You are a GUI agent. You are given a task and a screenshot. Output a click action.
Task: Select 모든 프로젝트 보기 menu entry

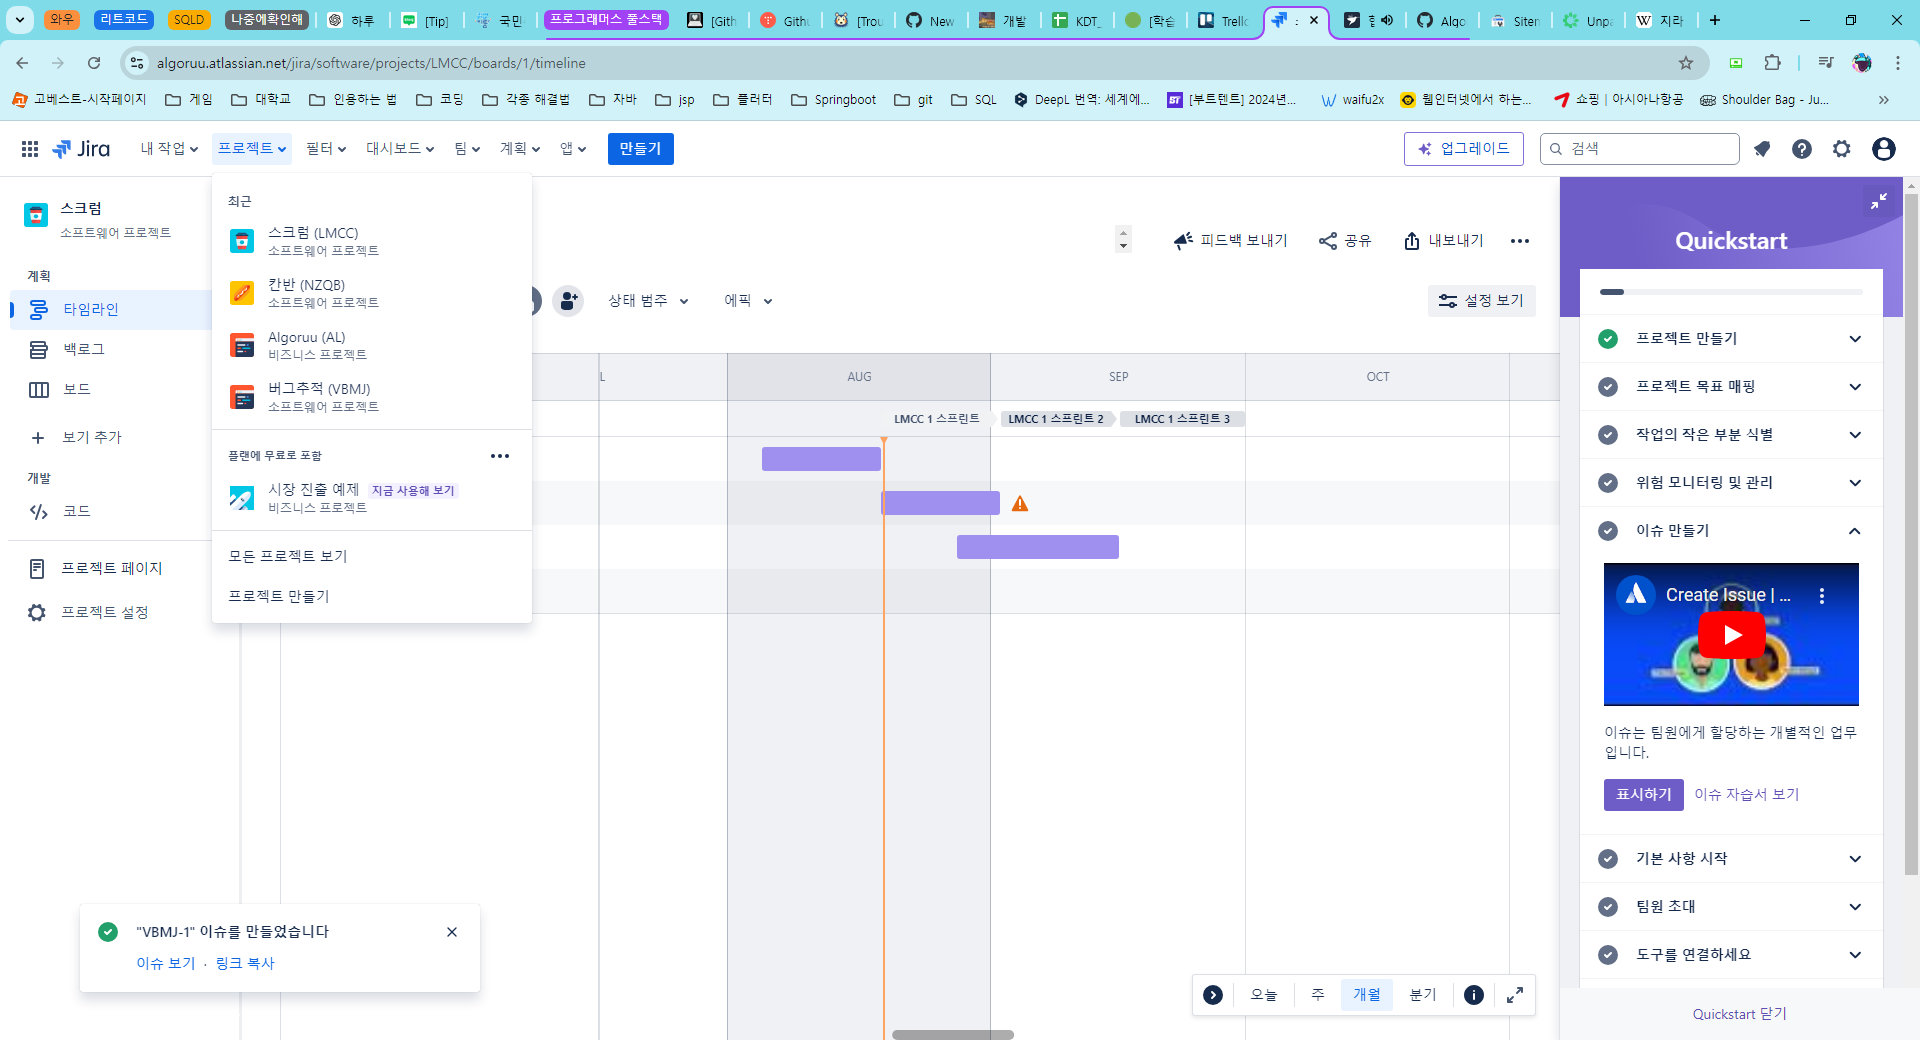[x=372, y=556]
